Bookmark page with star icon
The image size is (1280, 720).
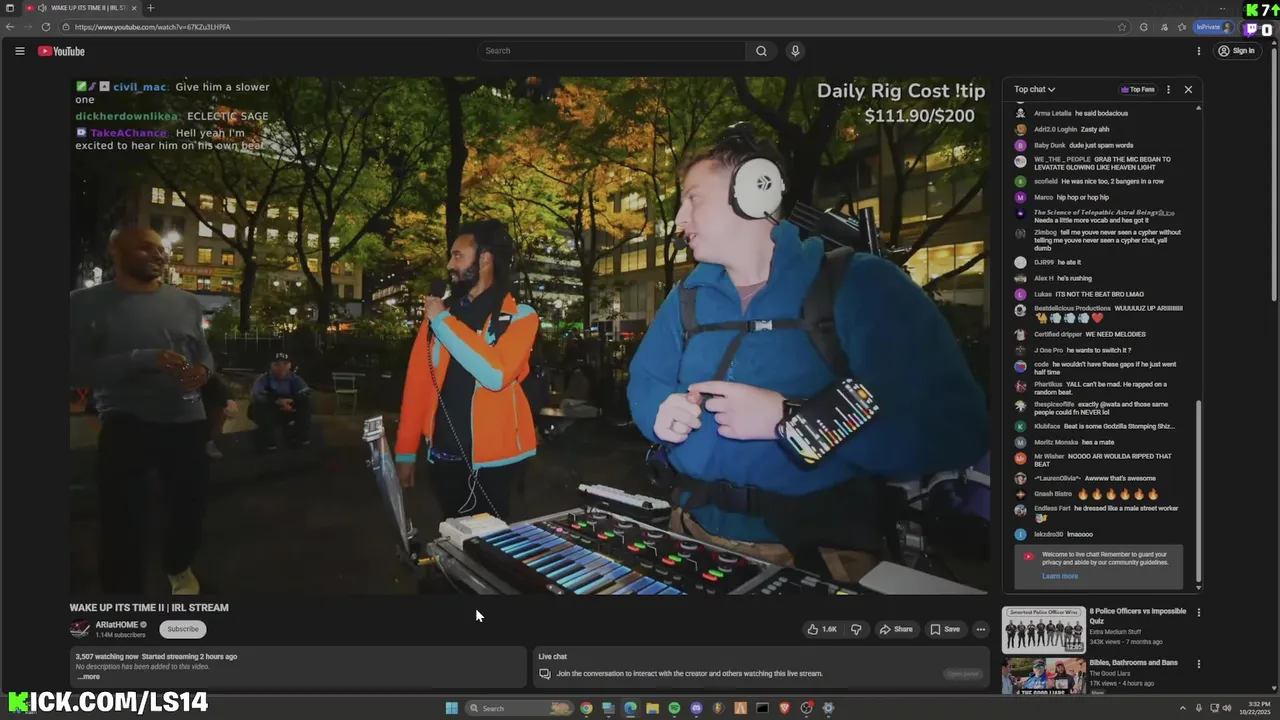point(1122,27)
